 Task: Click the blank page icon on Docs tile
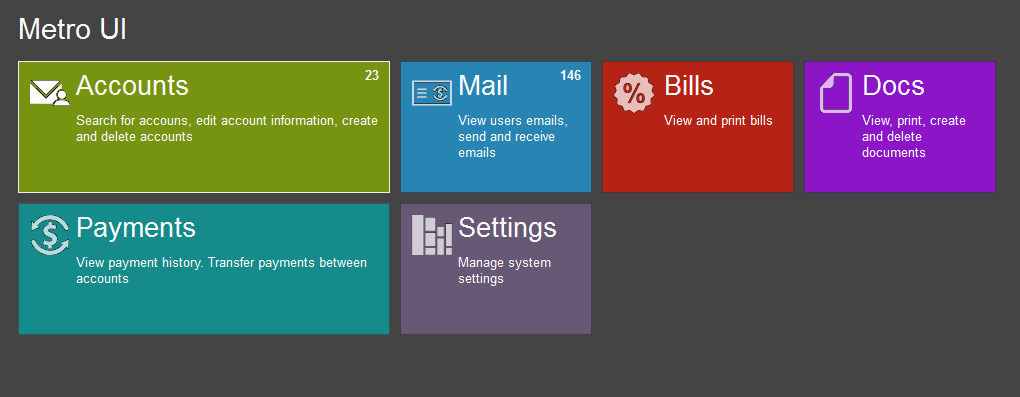coord(836,92)
